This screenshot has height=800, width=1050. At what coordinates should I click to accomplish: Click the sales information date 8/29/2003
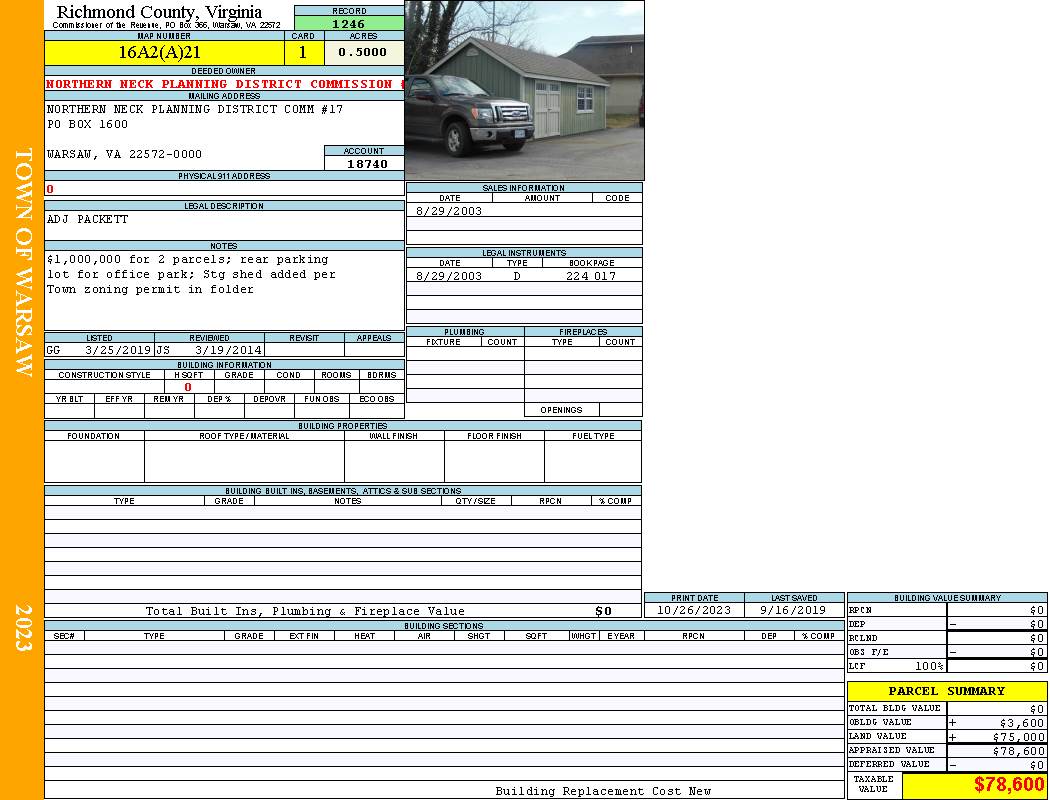(449, 211)
